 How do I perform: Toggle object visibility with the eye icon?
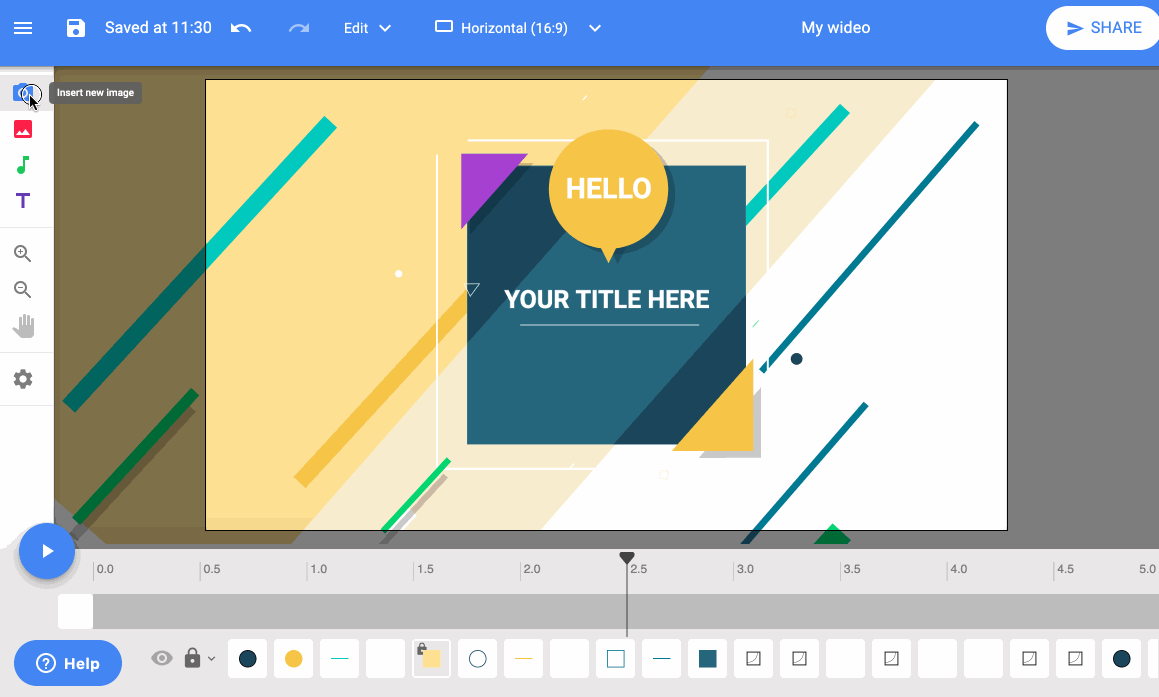pos(162,658)
